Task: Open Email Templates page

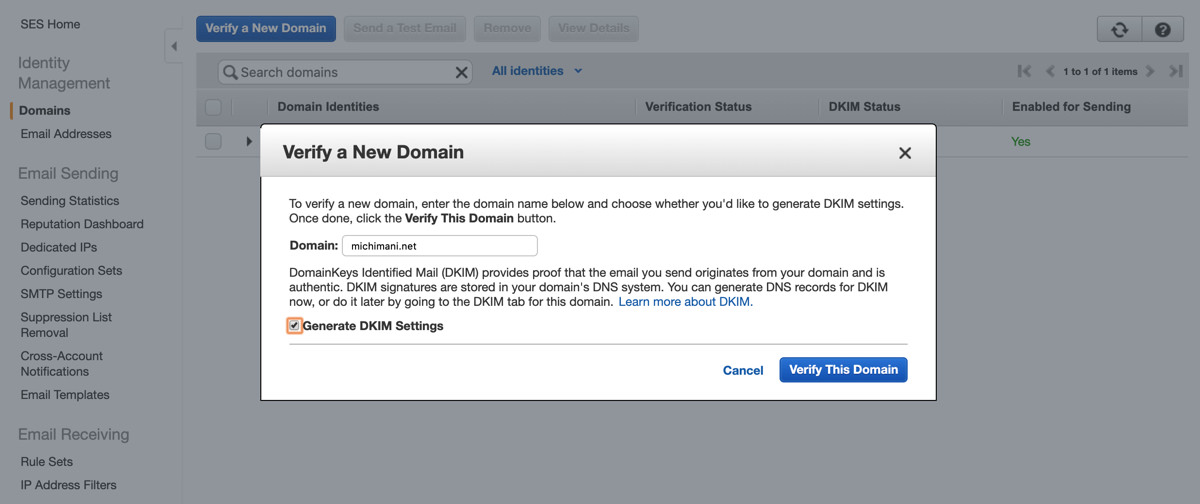Action: (65, 395)
